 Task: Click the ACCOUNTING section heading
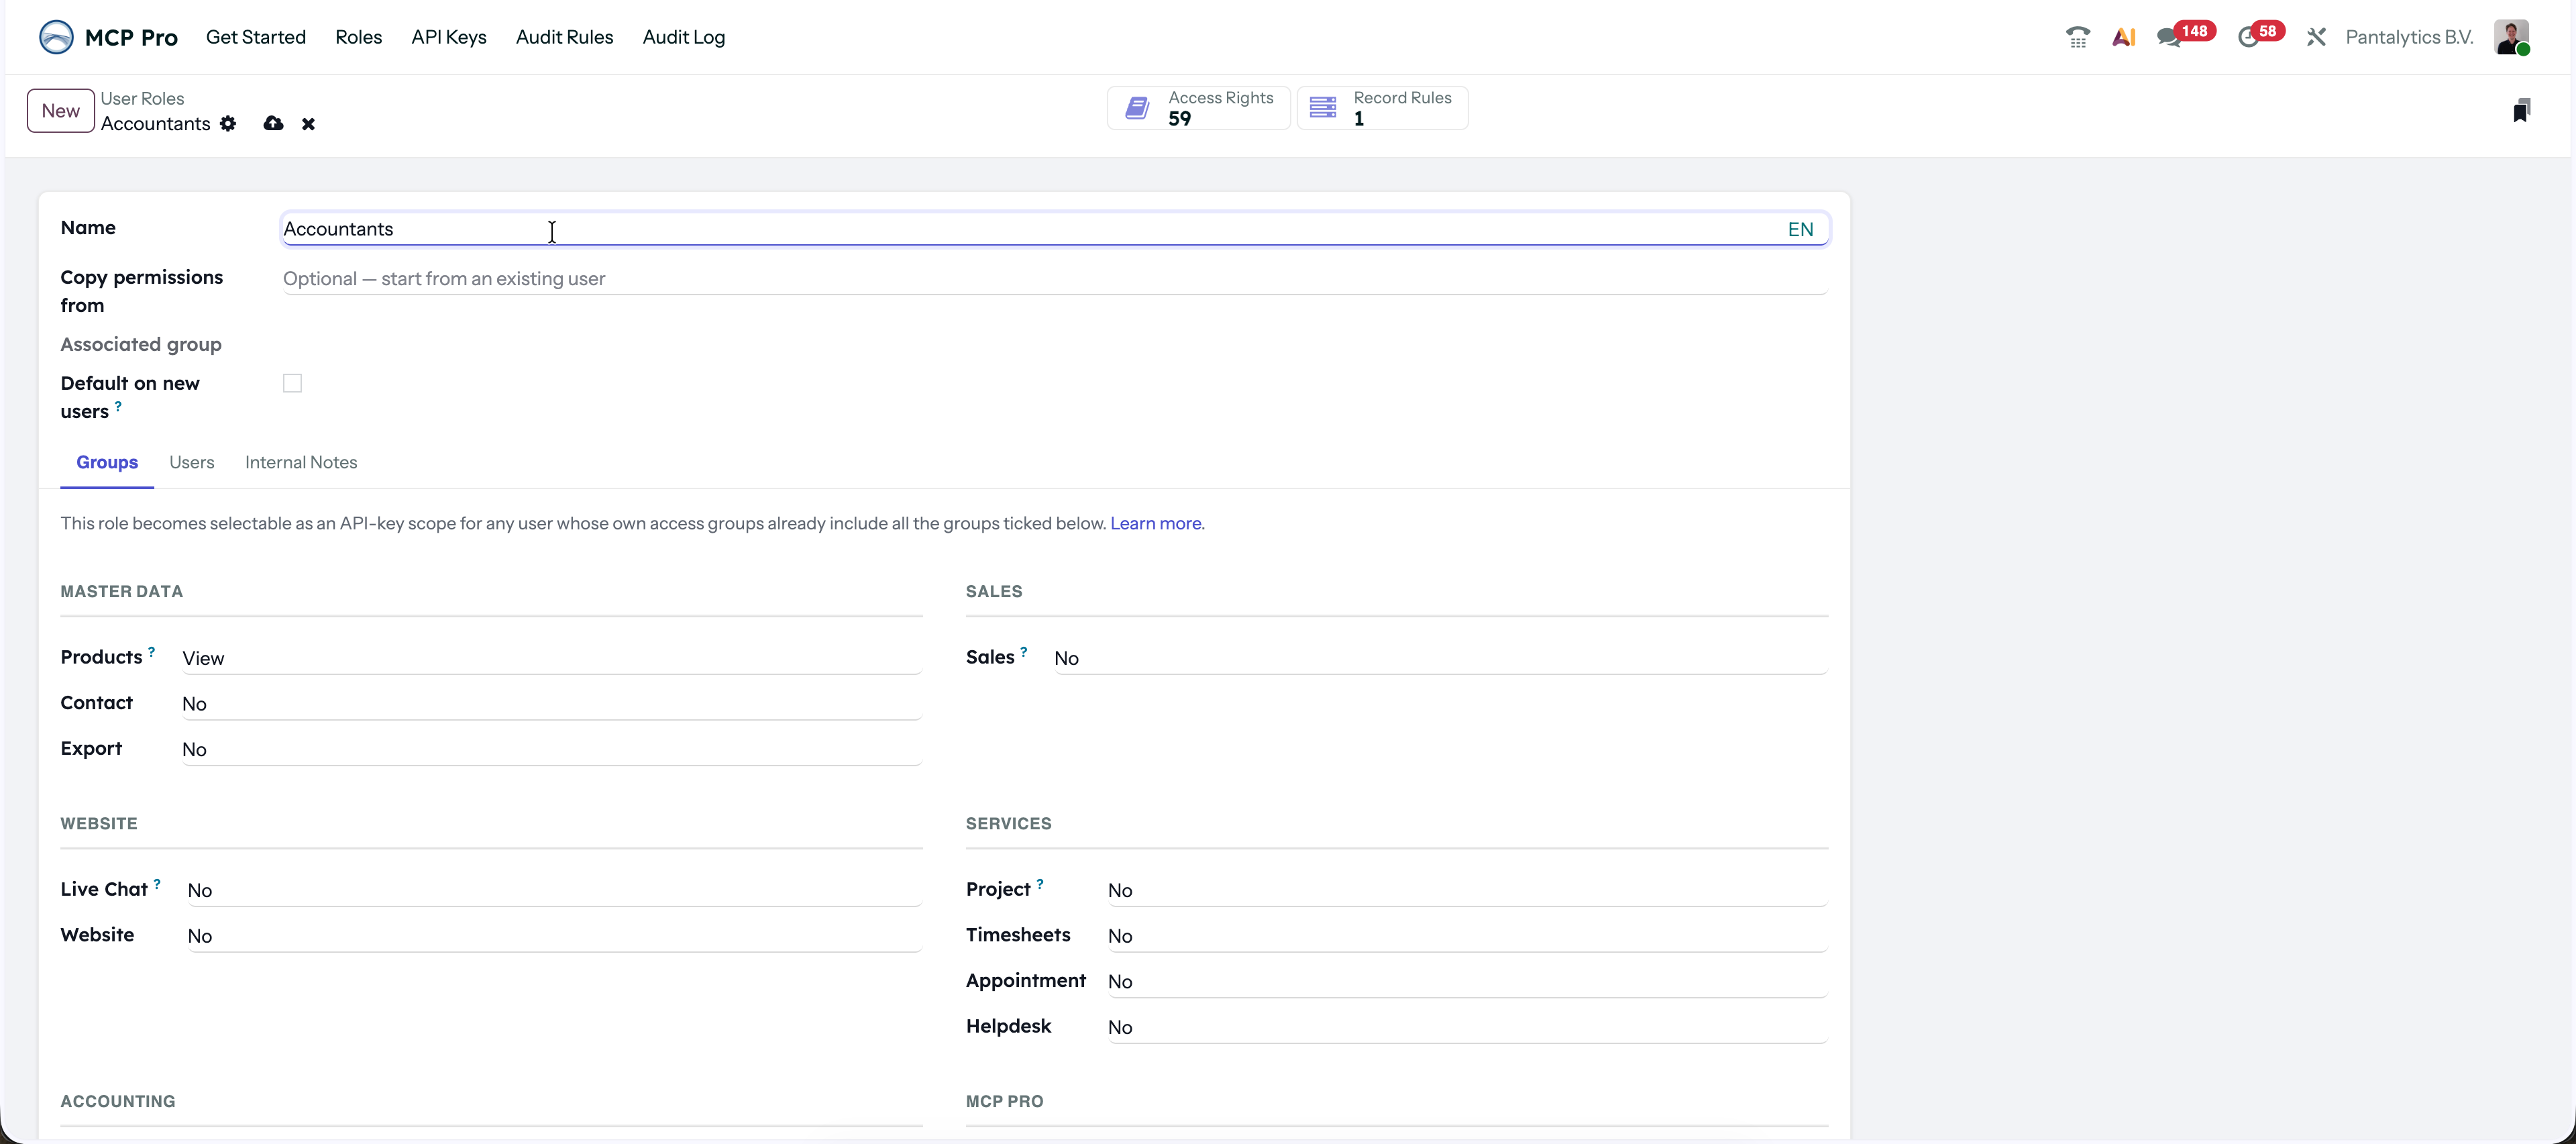(118, 1101)
